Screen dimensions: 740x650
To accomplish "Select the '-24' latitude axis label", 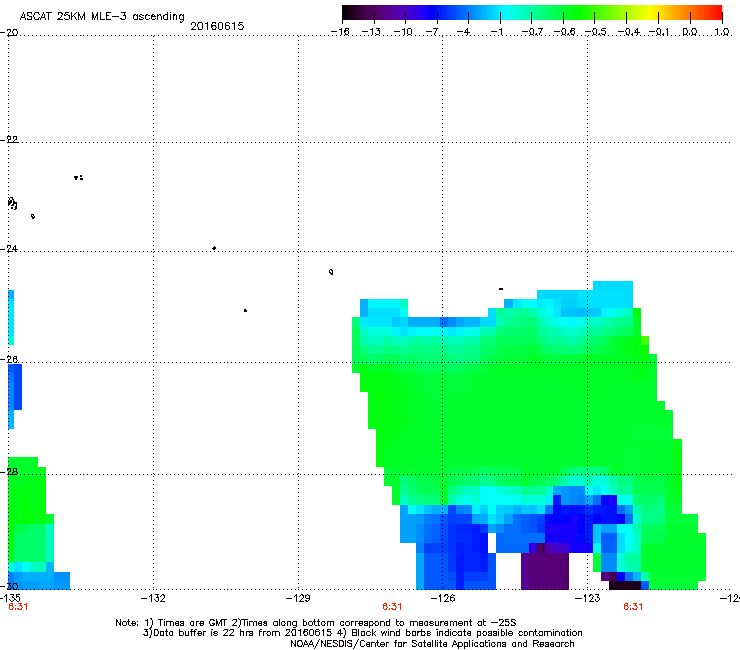I will 9,248.
